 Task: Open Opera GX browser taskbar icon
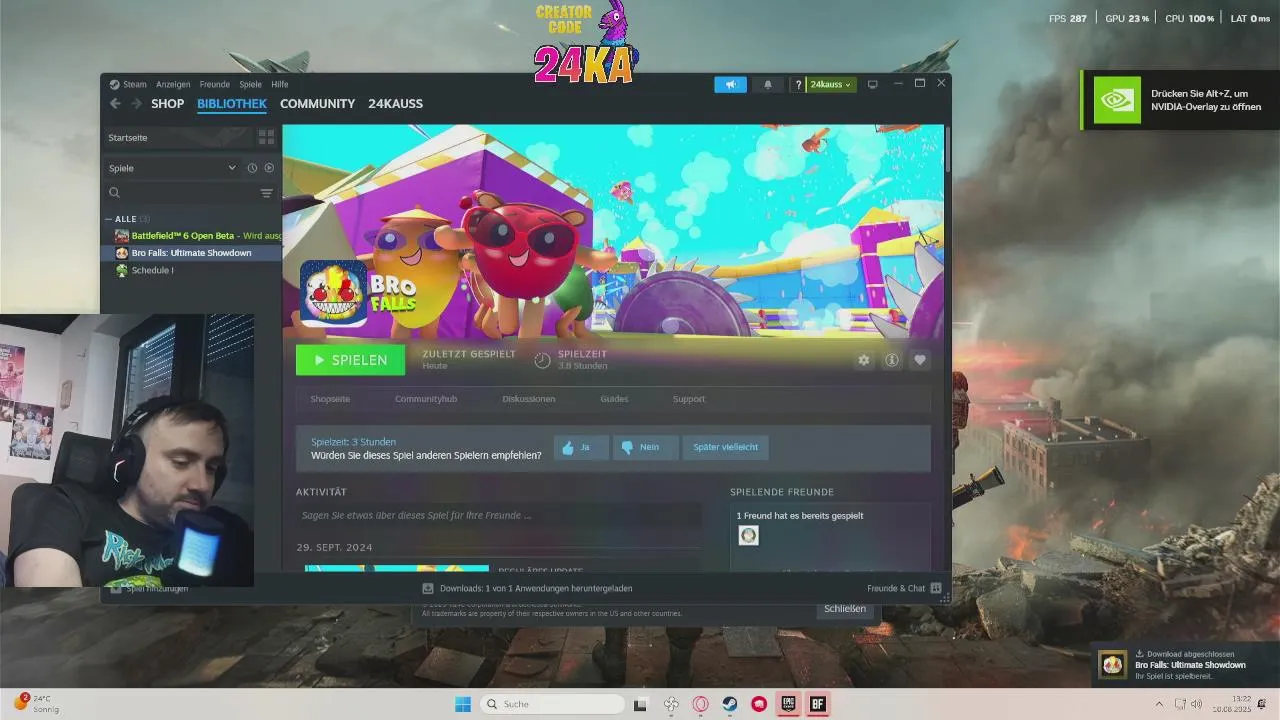700,704
